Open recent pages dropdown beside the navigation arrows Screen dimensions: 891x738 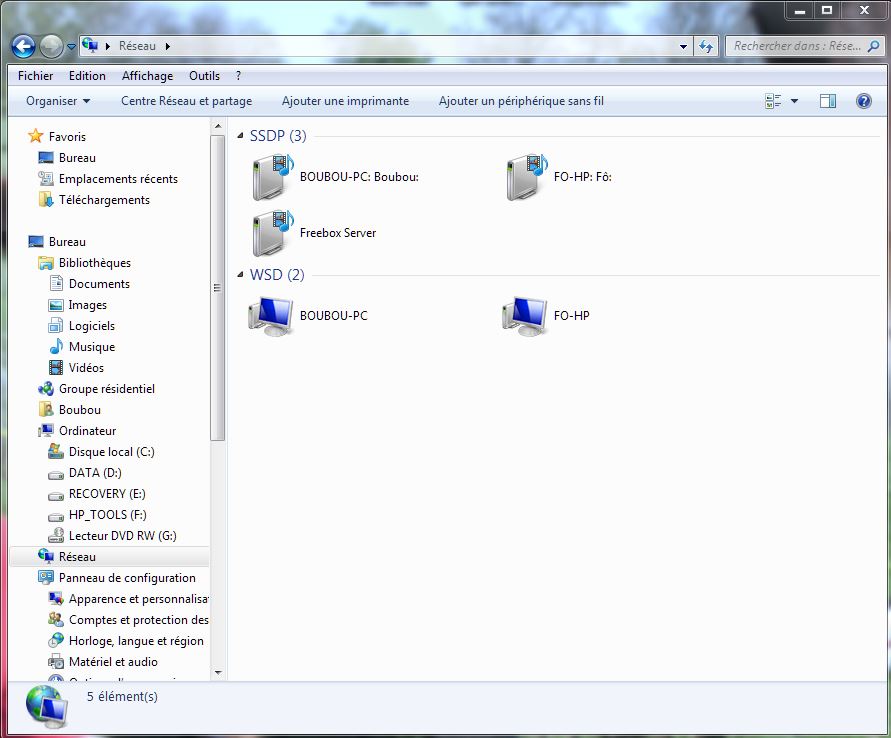click(x=71, y=47)
